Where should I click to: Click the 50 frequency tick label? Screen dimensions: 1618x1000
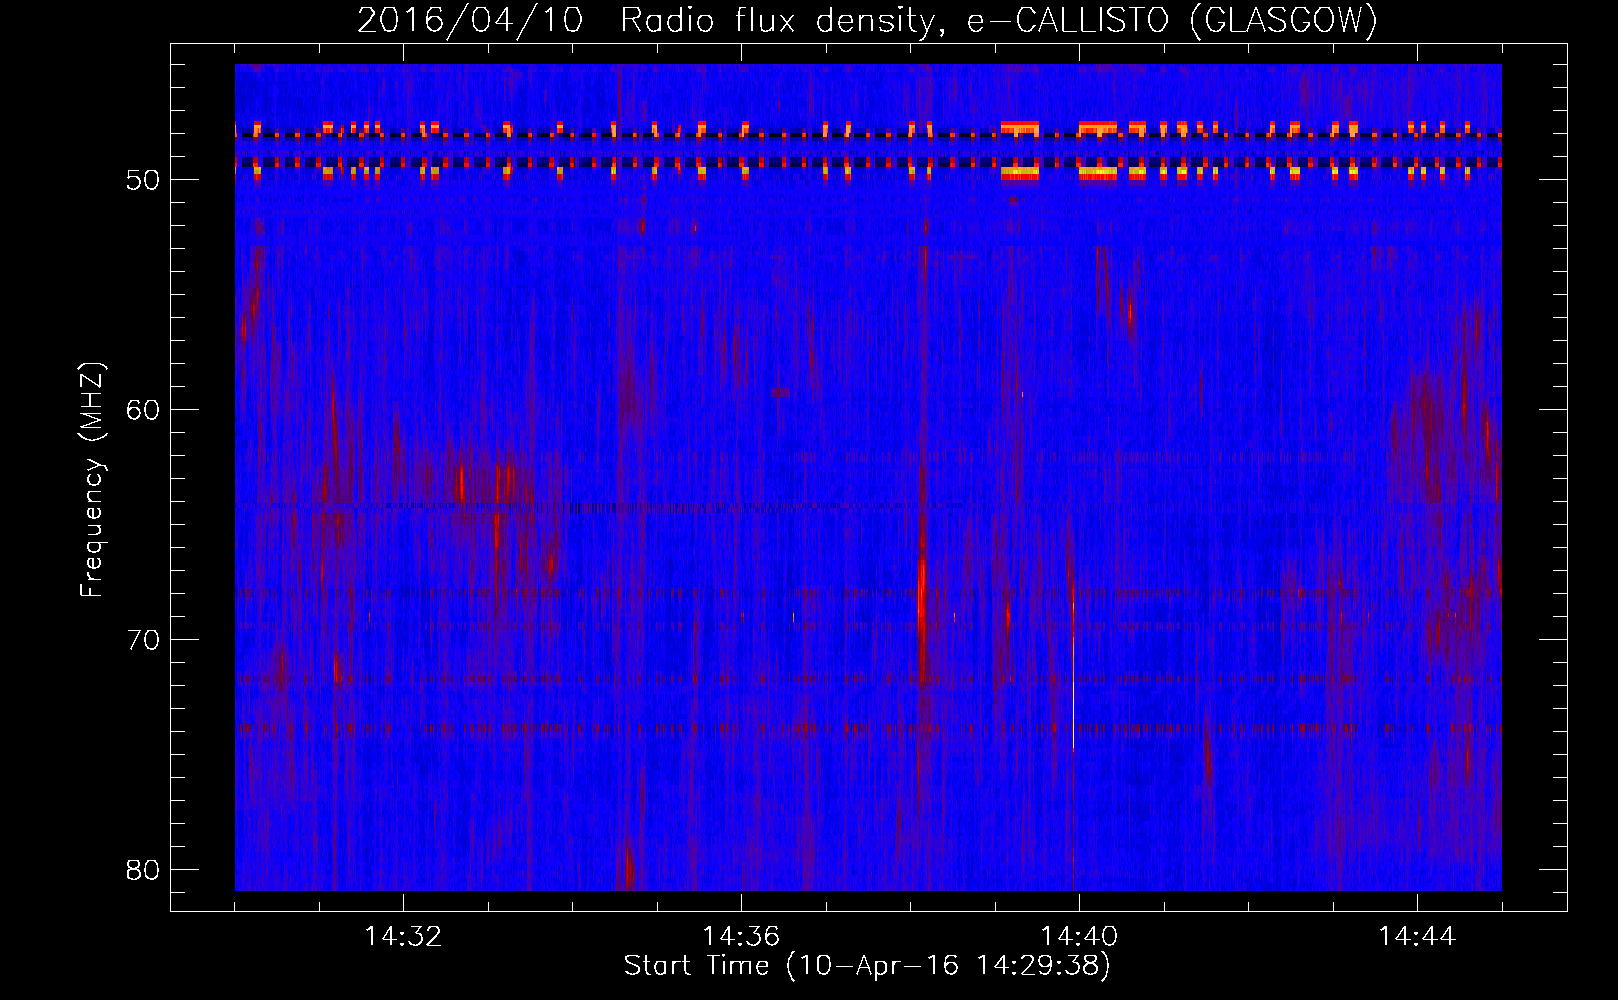144,180
